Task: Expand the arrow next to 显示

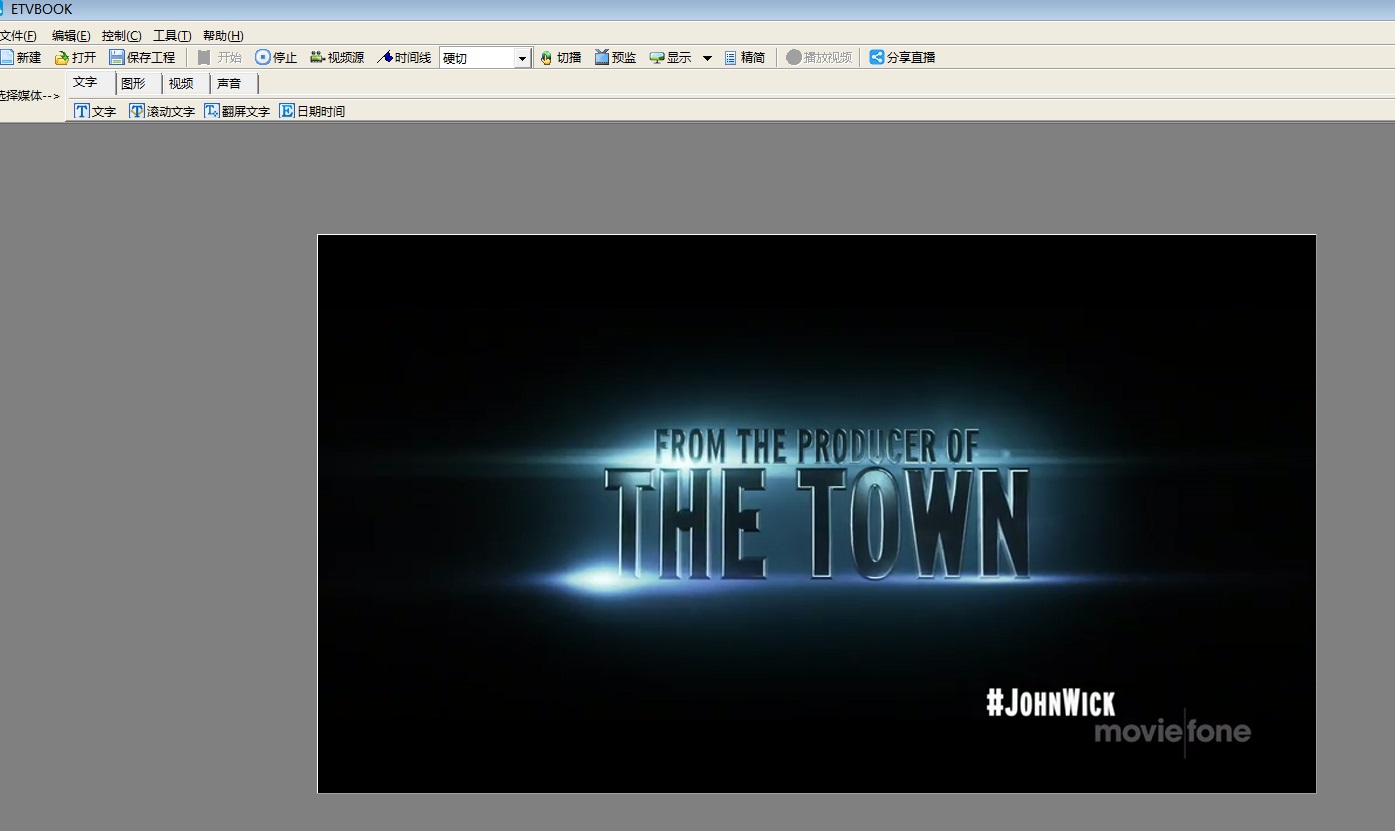Action: point(707,58)
